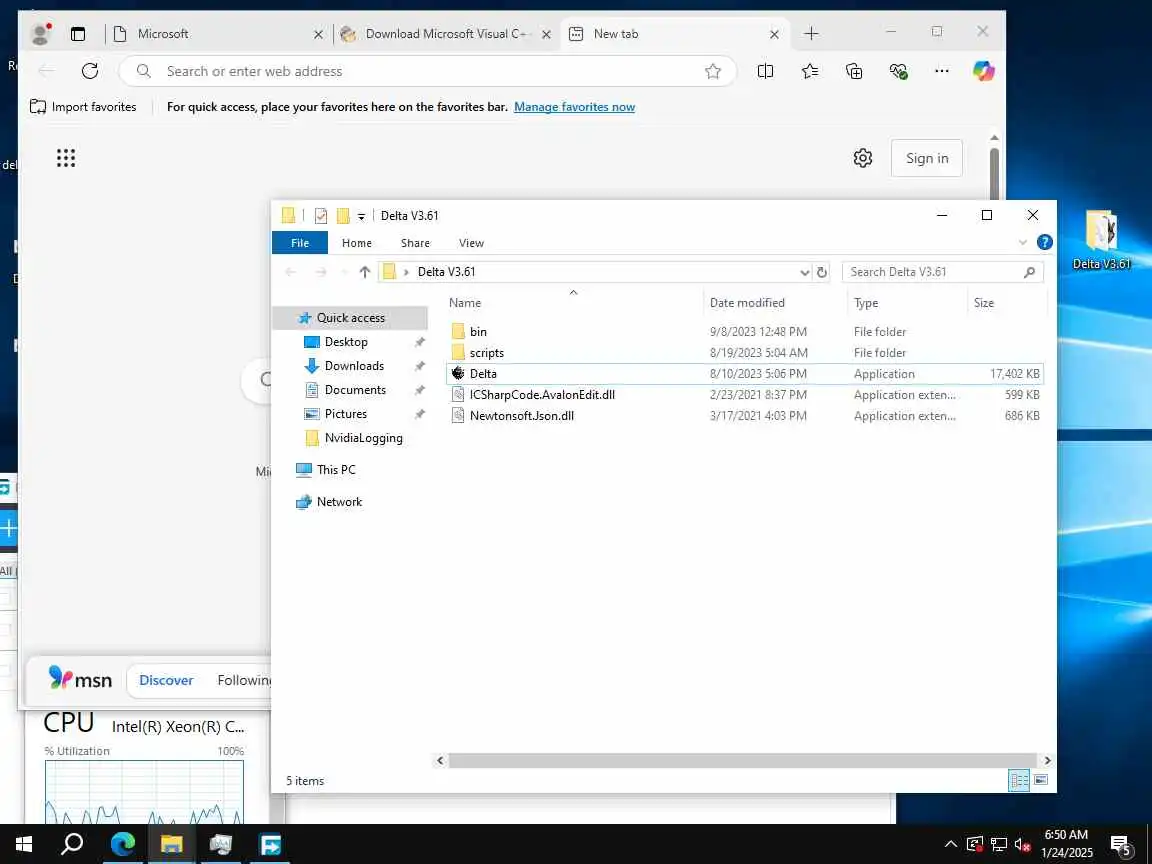The width and height of the screenshot is (1152, 864).
Task: Open Edge favorites list icon
Action: pos(810,71)
